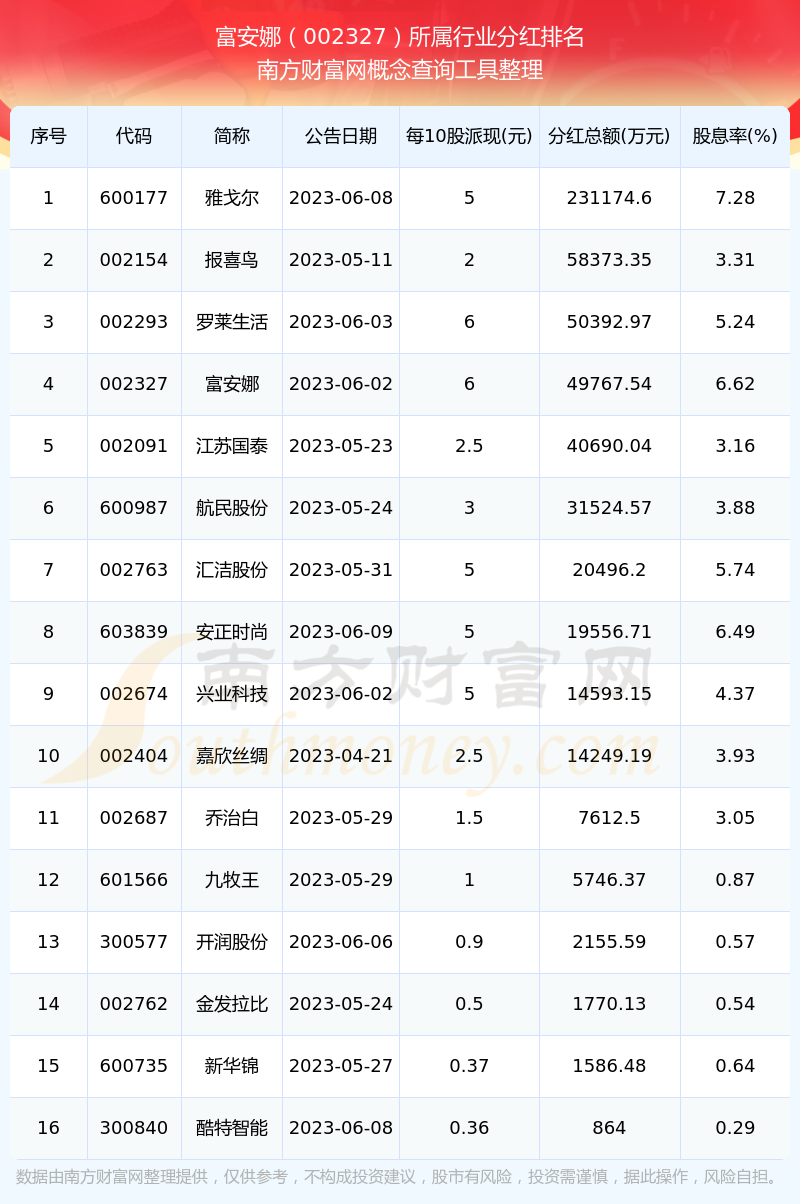Select dividend yield 4.37 for 兴业科技
Viewport: 800px width, 1204px height.
click(735, 694)
